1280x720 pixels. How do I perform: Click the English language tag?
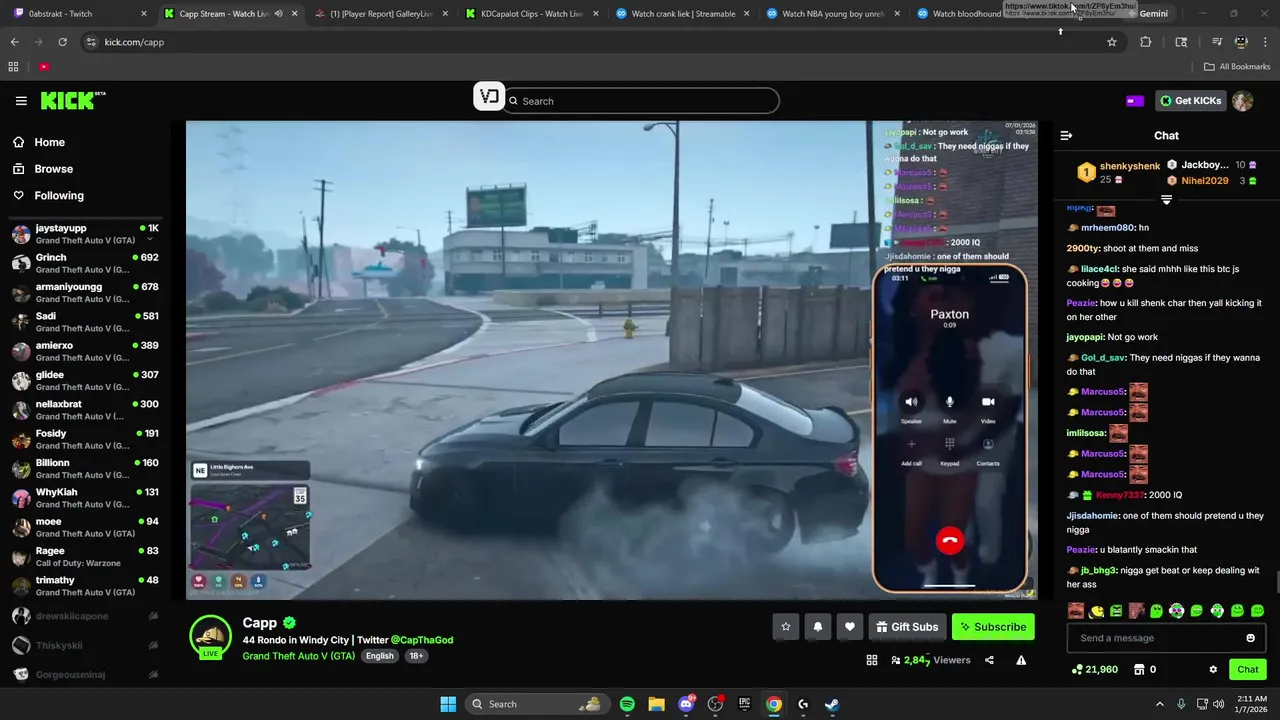pos(379,656)
